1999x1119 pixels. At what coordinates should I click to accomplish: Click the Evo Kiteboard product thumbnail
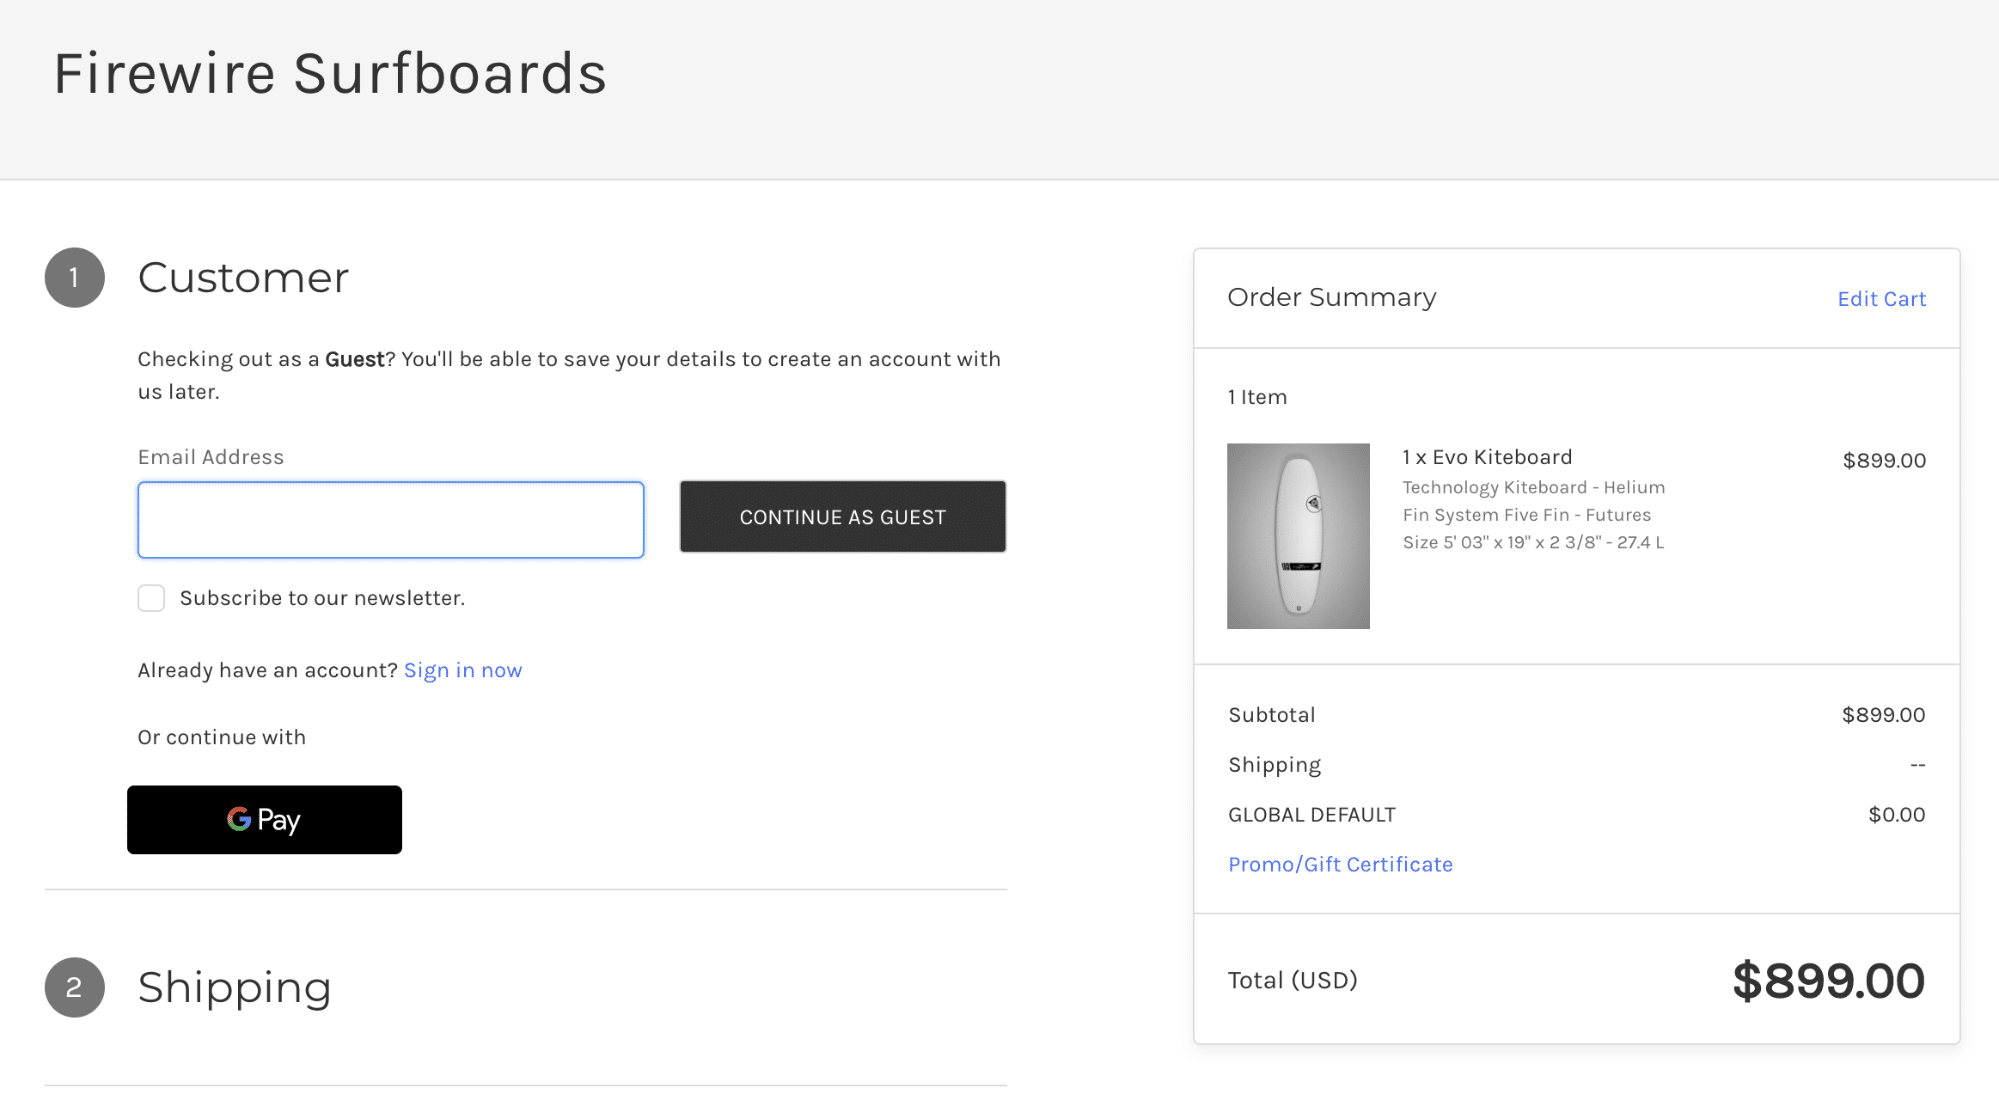pyautogui.click(x=1297, y=536)
